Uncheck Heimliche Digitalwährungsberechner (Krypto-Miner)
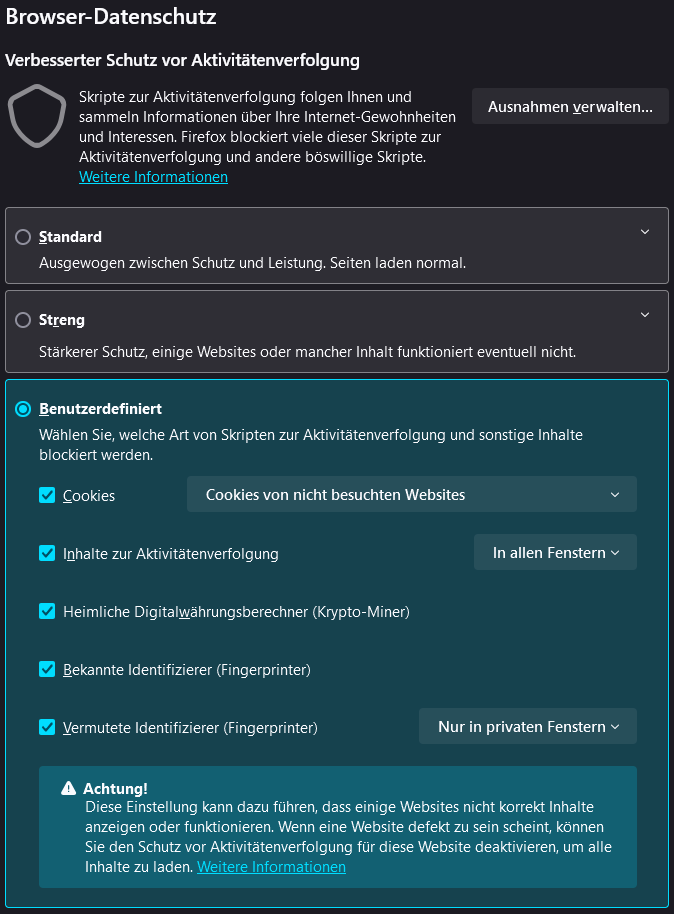 46,610
